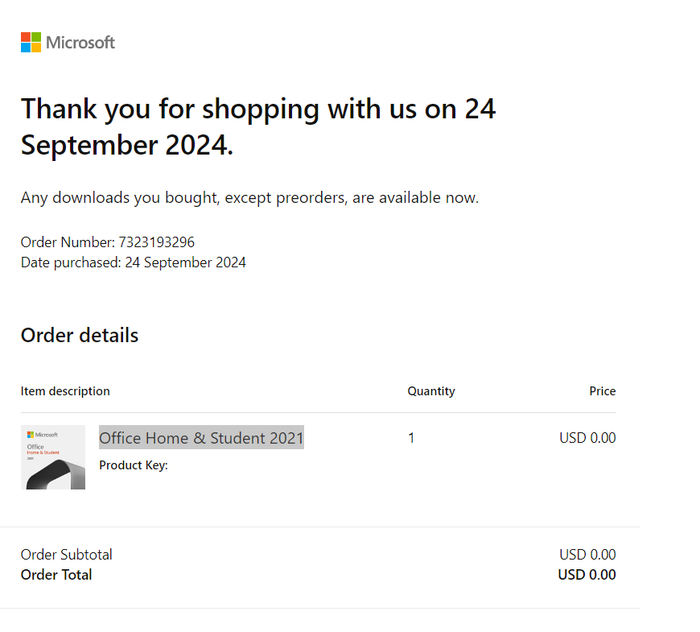Click the Order Subtotal label
This screenshot has height=632, width=700.
tap(67, 555)
